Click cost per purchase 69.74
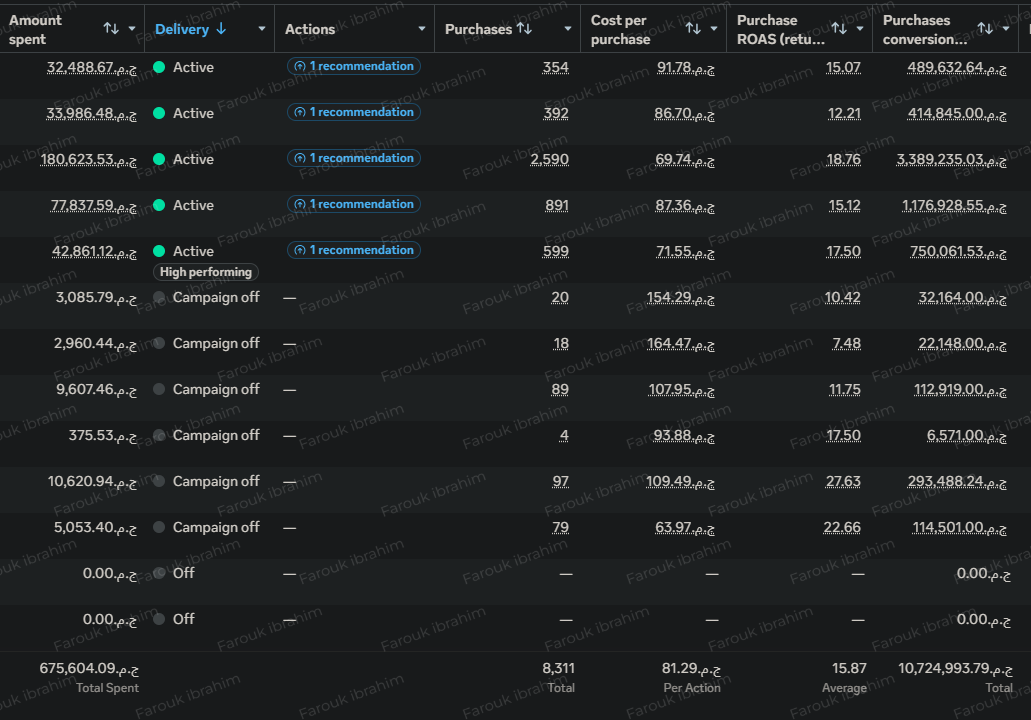1031x720 pixels. tap(685, 160)
